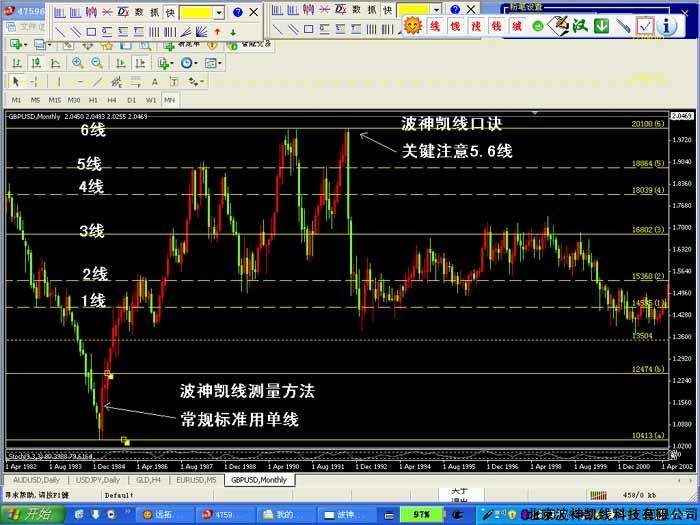Toggle the check mark box icon
This screenshot has width=700, height=525.
point(645,26)
